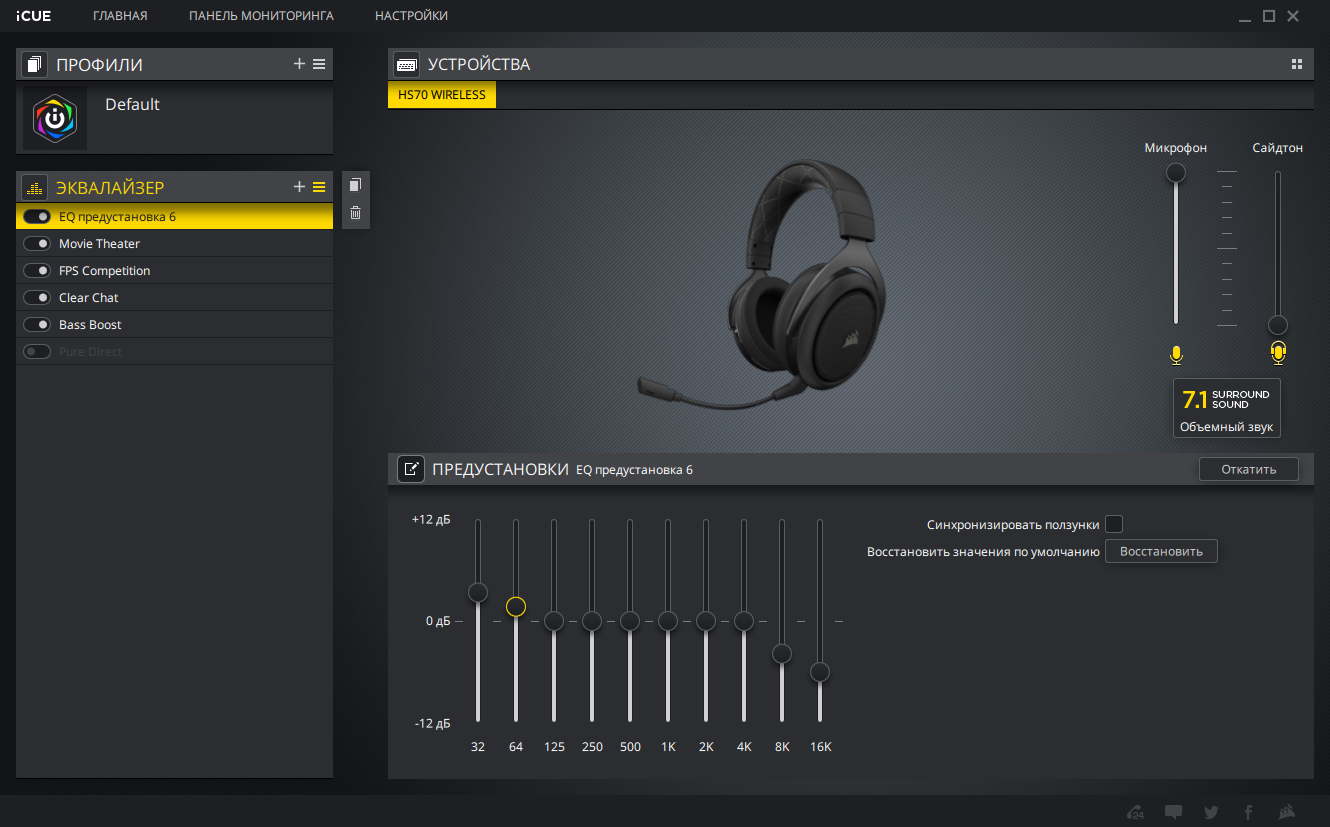Toggle the Clear Chat preset switch
This screenshot has height=827, width=1330.
coord(37,297)
